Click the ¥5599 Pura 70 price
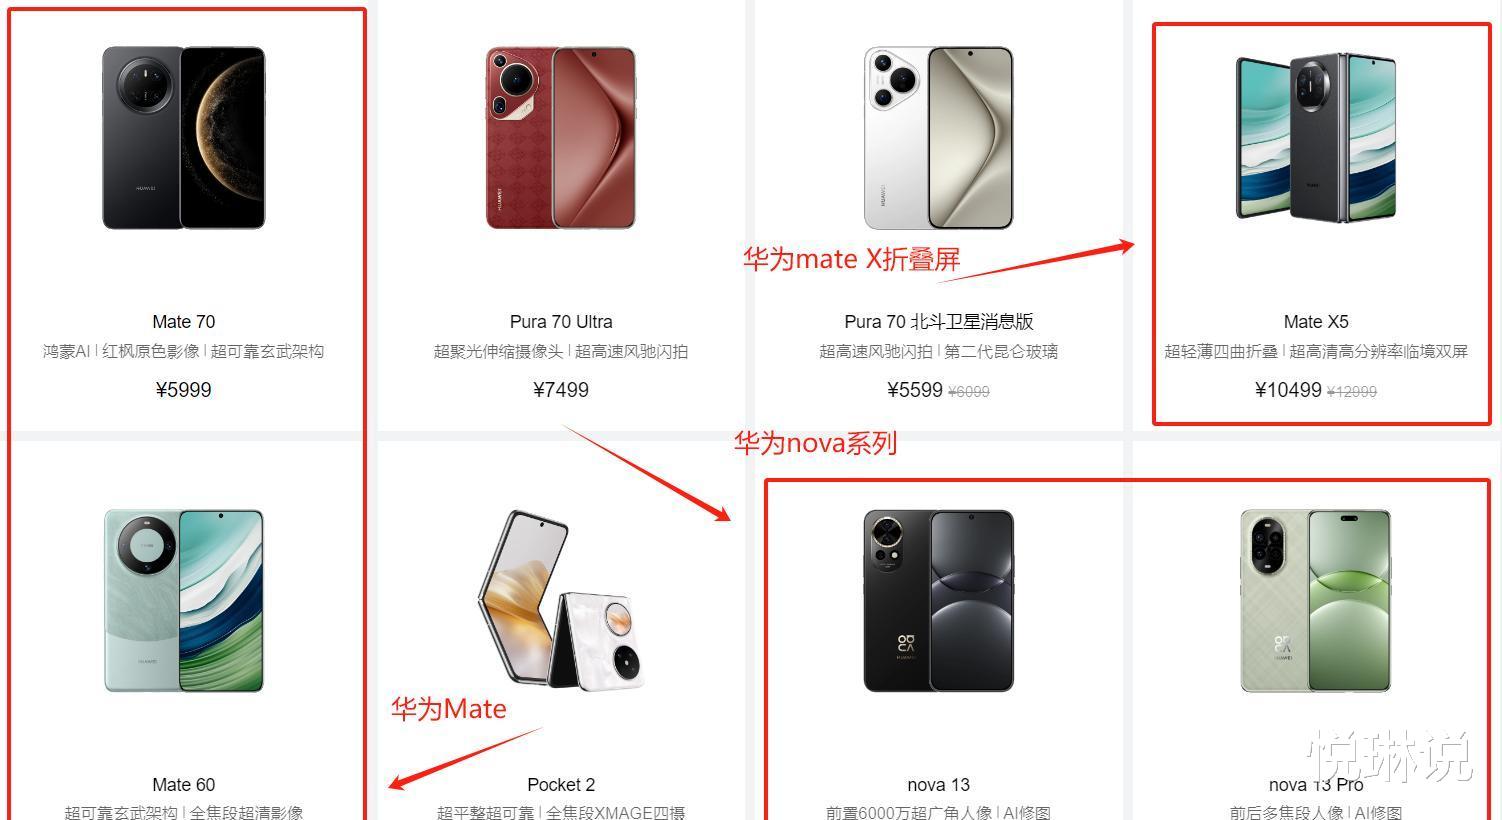The height and width of the screenshot is (820, 1502). 915,390
